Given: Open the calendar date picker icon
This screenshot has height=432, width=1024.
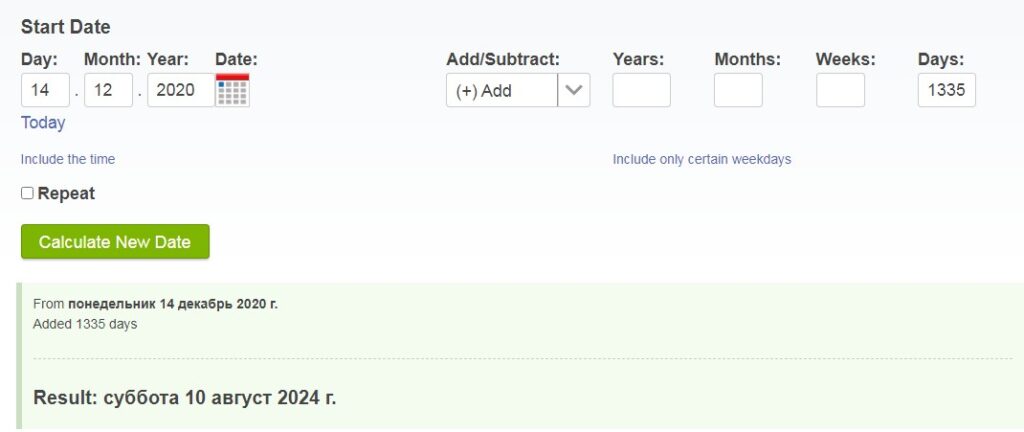Looking at the screenshot, I should tap(232, 90).
